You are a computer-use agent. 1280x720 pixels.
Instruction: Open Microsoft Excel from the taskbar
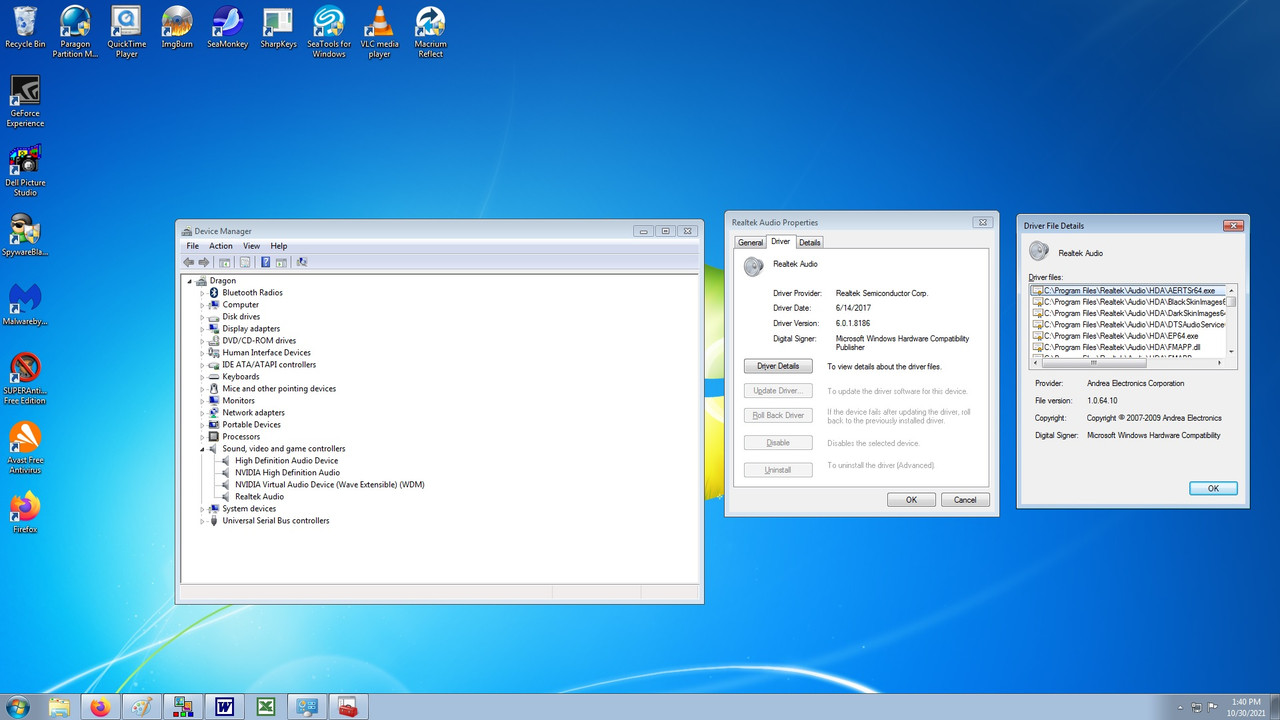coord(267,707)
